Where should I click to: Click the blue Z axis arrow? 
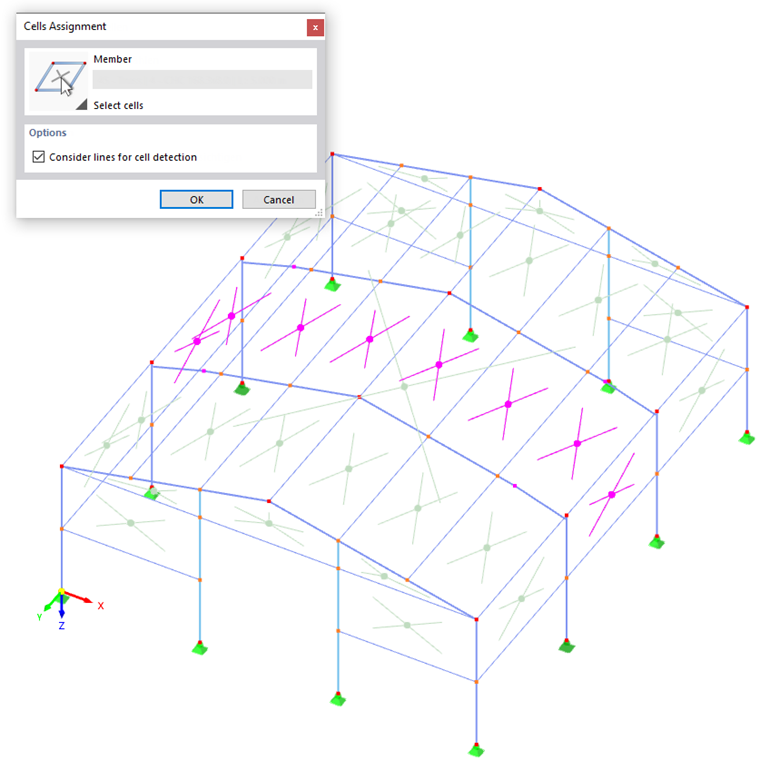click(x=61, y=606)
